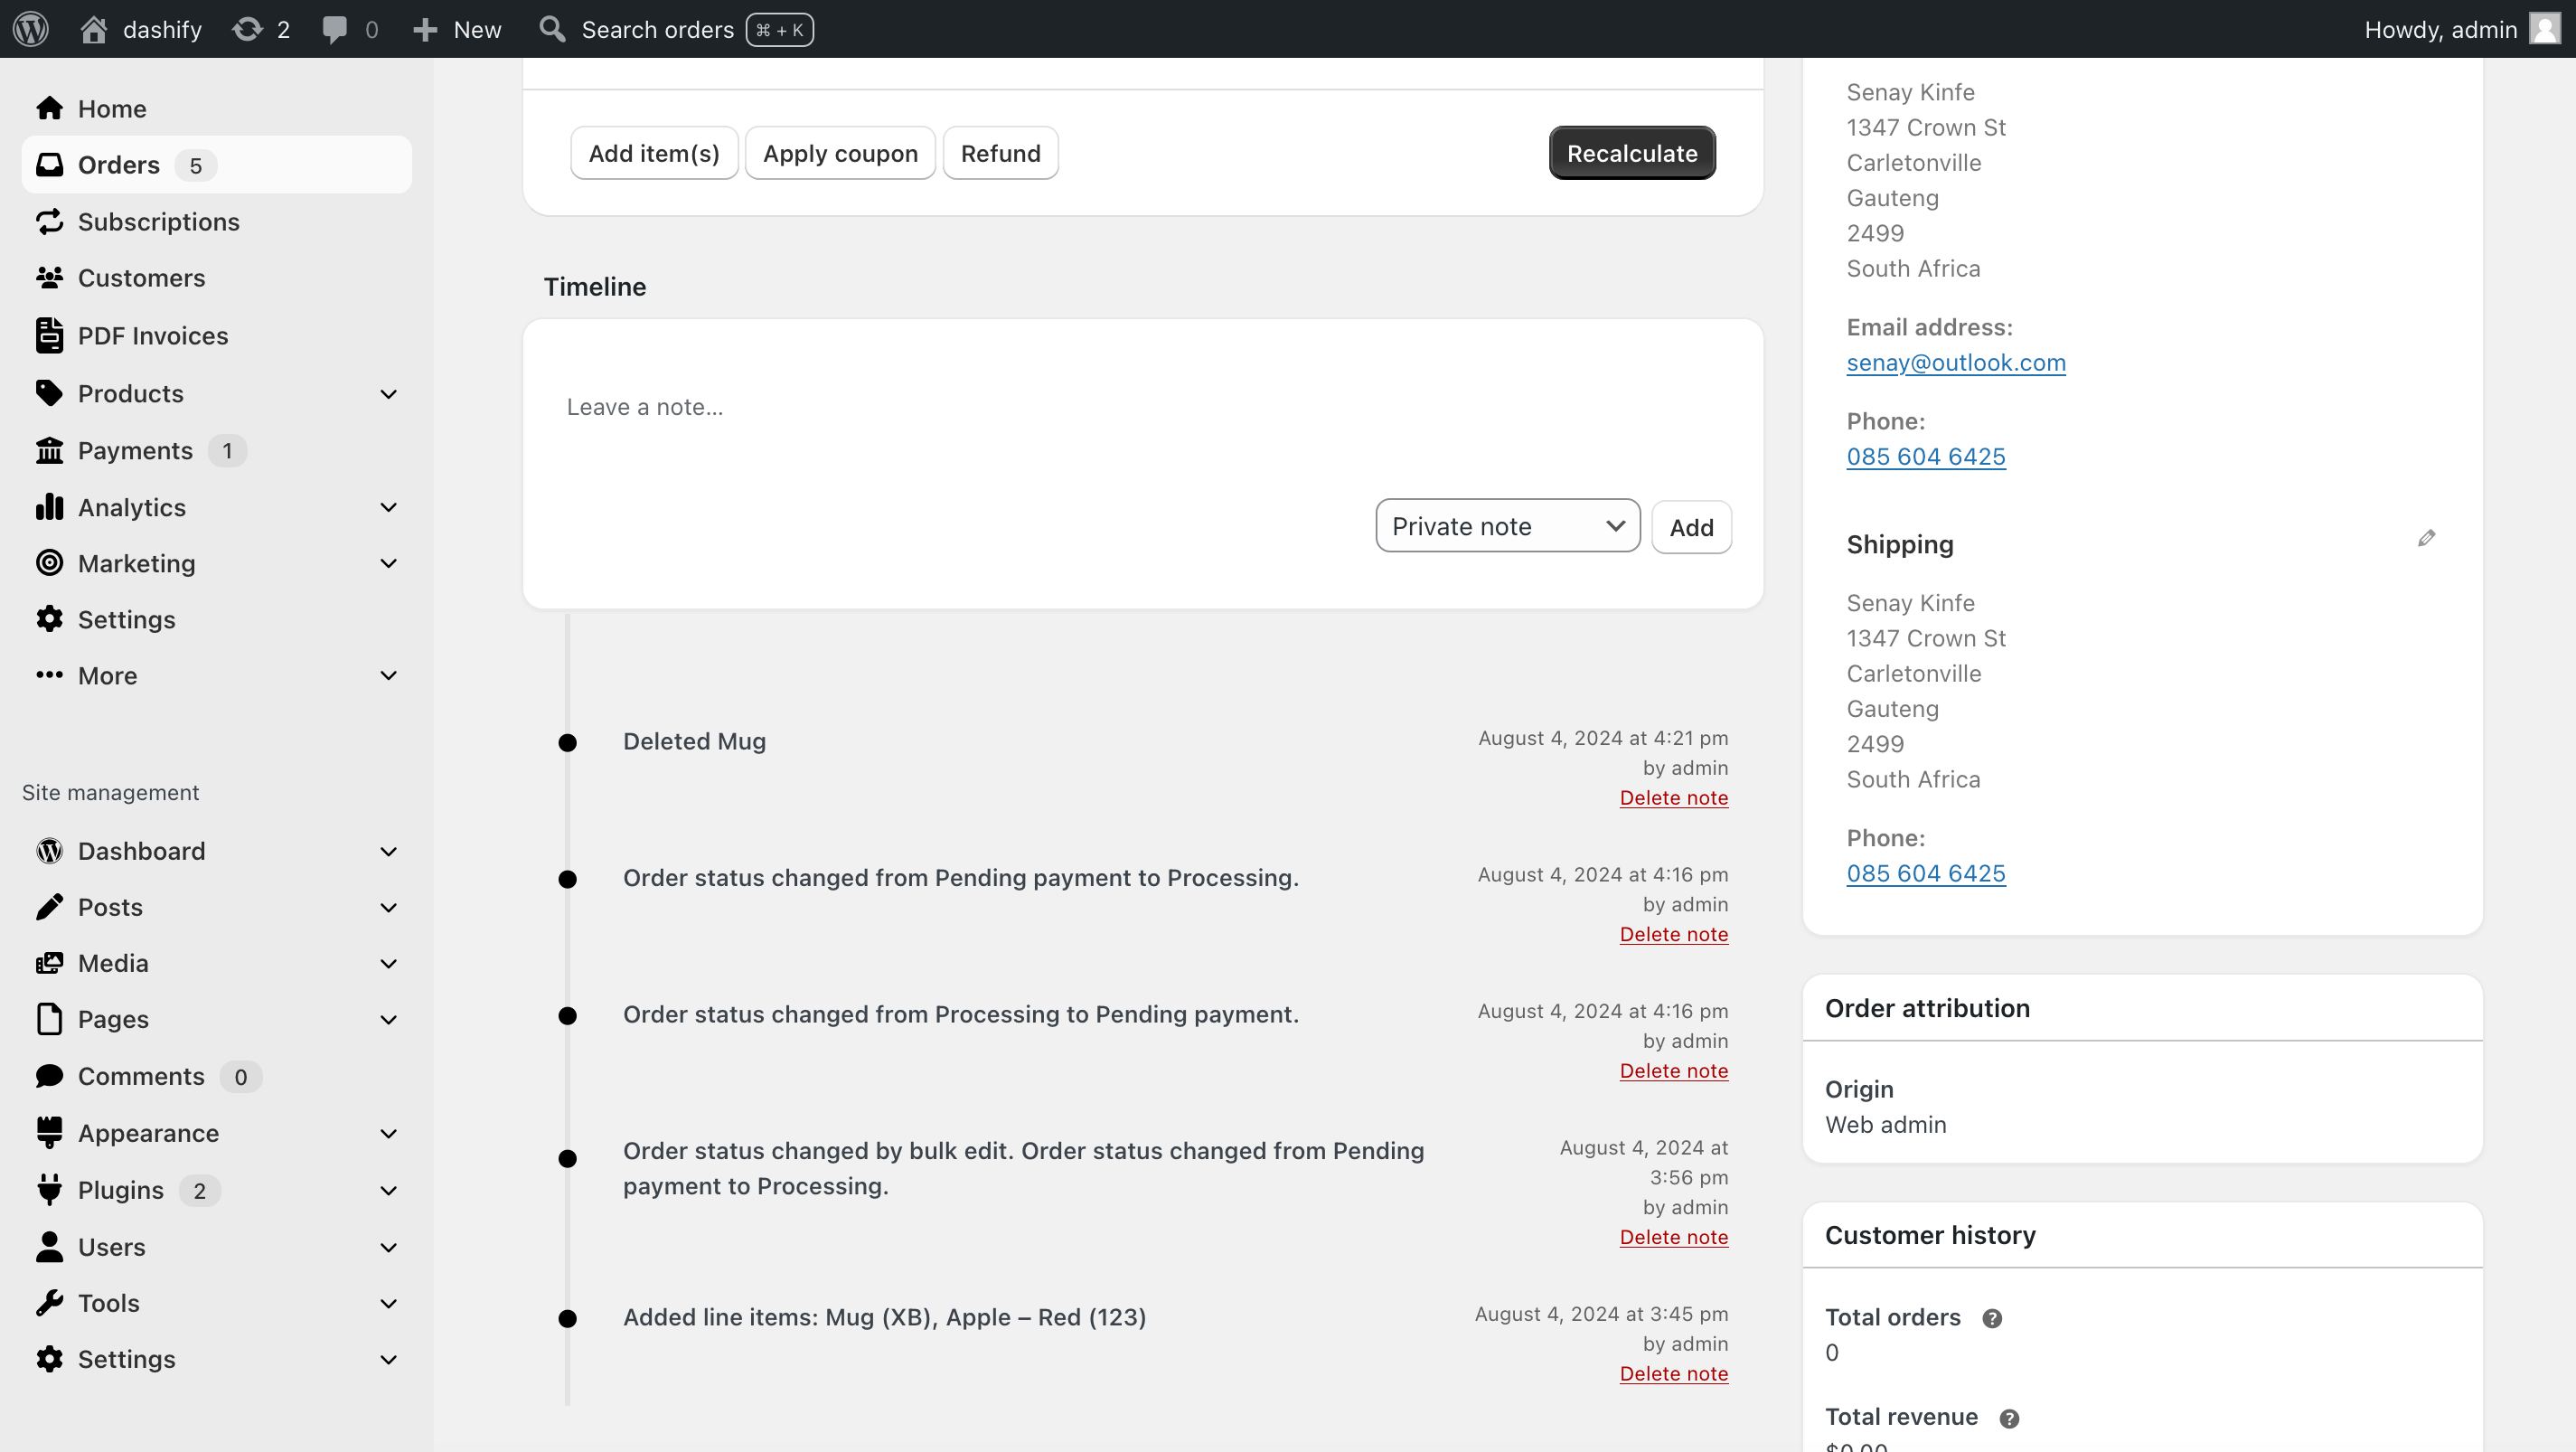Click the updates refresh icon
Viewport: 2576px width, 1452px height.
click(247, 29)
